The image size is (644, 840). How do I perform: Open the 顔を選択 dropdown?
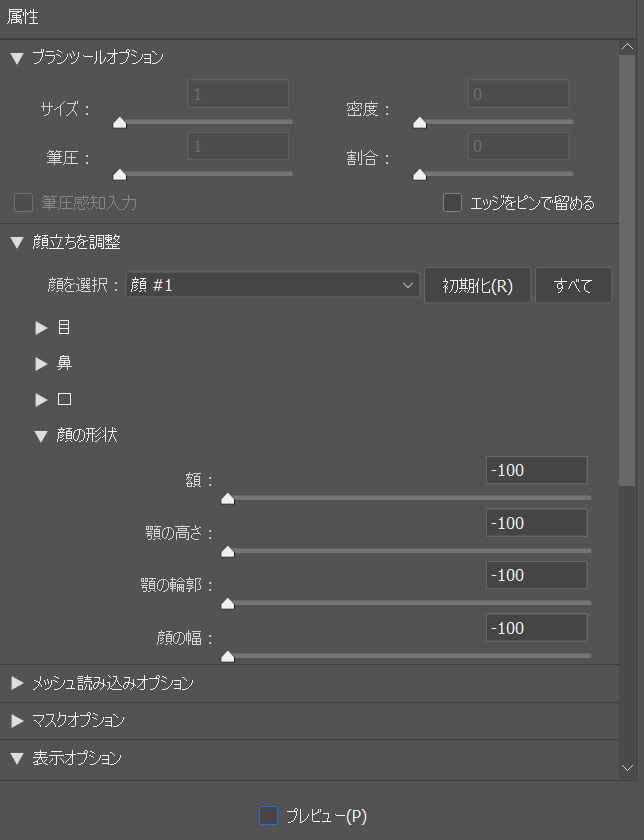click(x=273, y=285)
